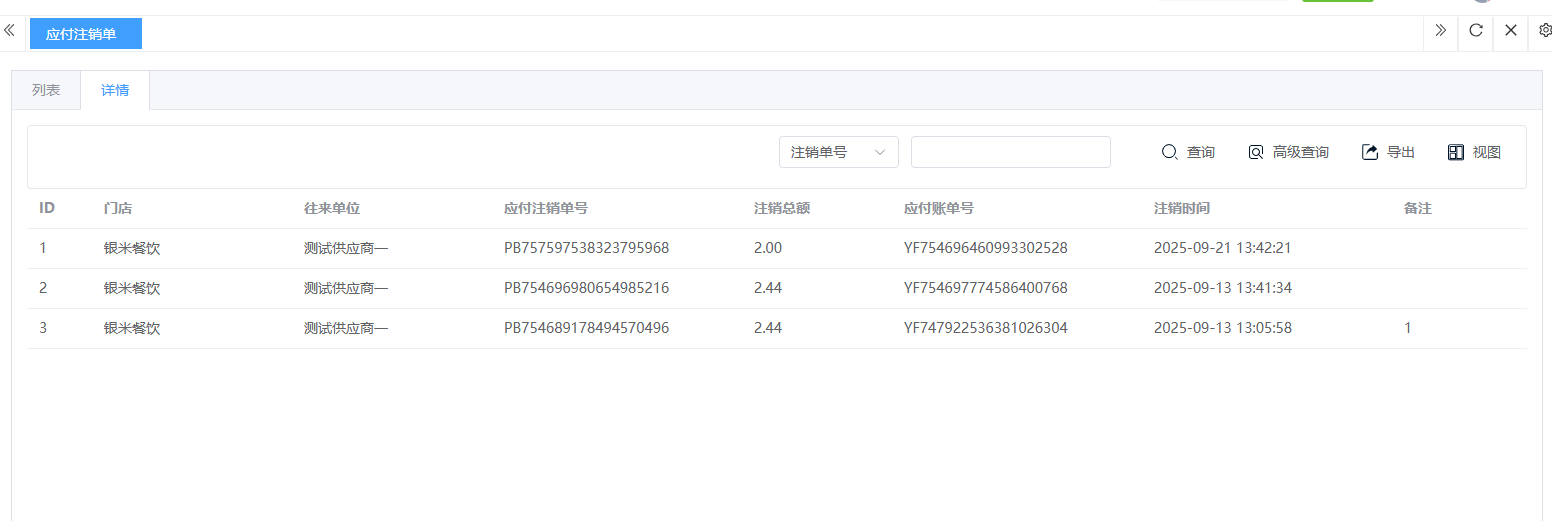Open the view layout icon

pyautogui.click(x=1456, y=152)
